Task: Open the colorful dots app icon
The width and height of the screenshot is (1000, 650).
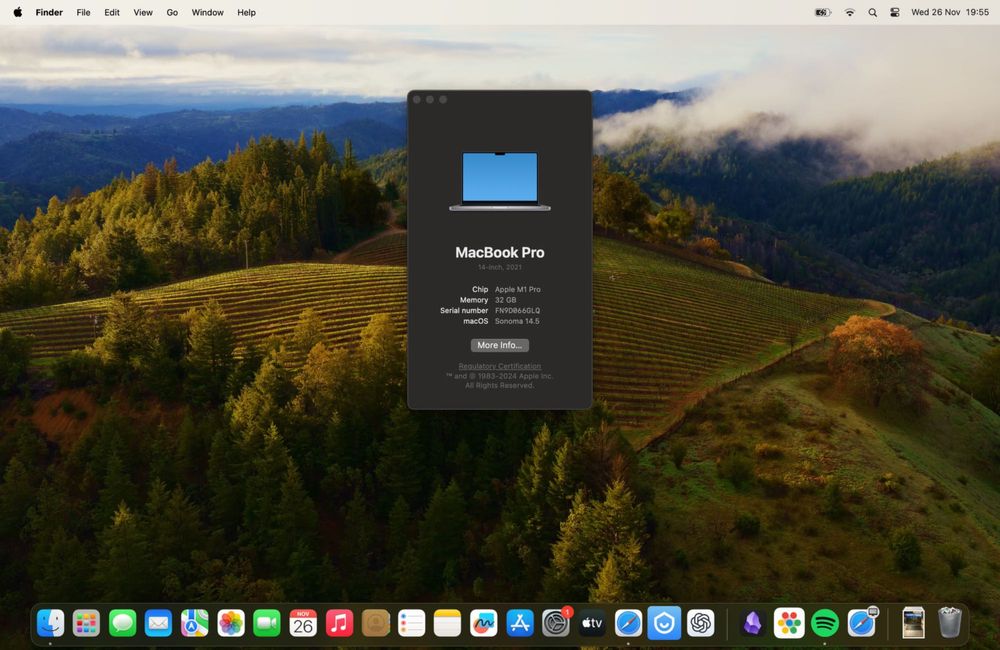Action: click(789, 623)
